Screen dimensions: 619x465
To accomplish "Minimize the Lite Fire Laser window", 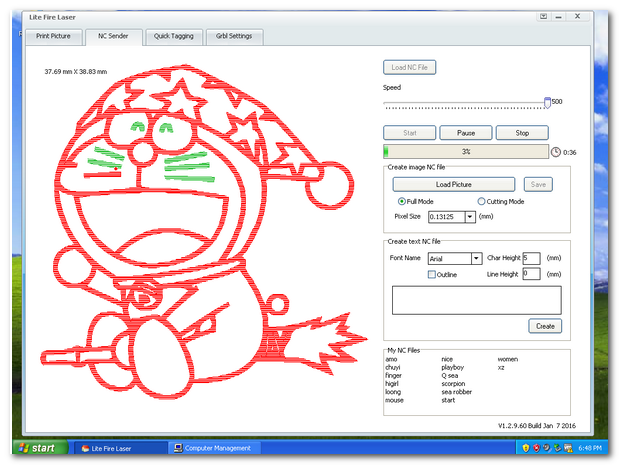I will [559, 17].
